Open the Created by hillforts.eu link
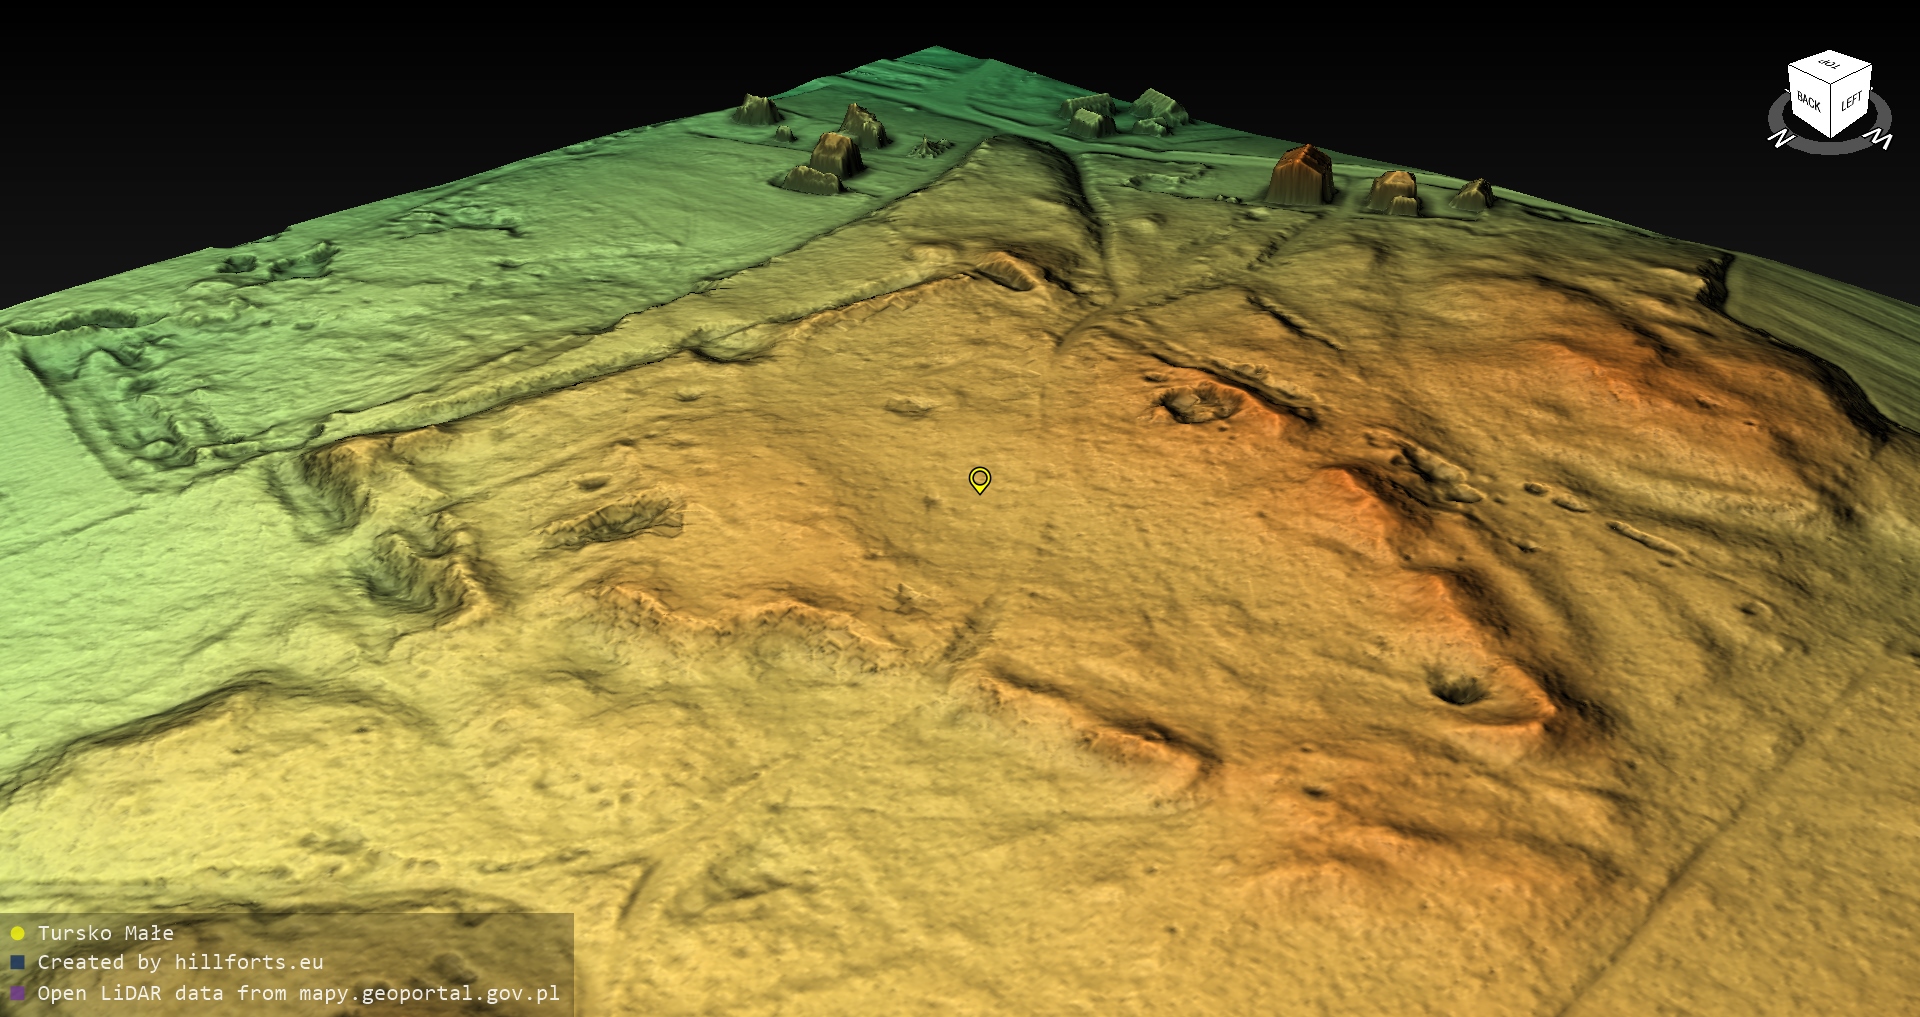Image resolution: width=1920 pixels, height=1017 pixels. [x=180, y=963]
